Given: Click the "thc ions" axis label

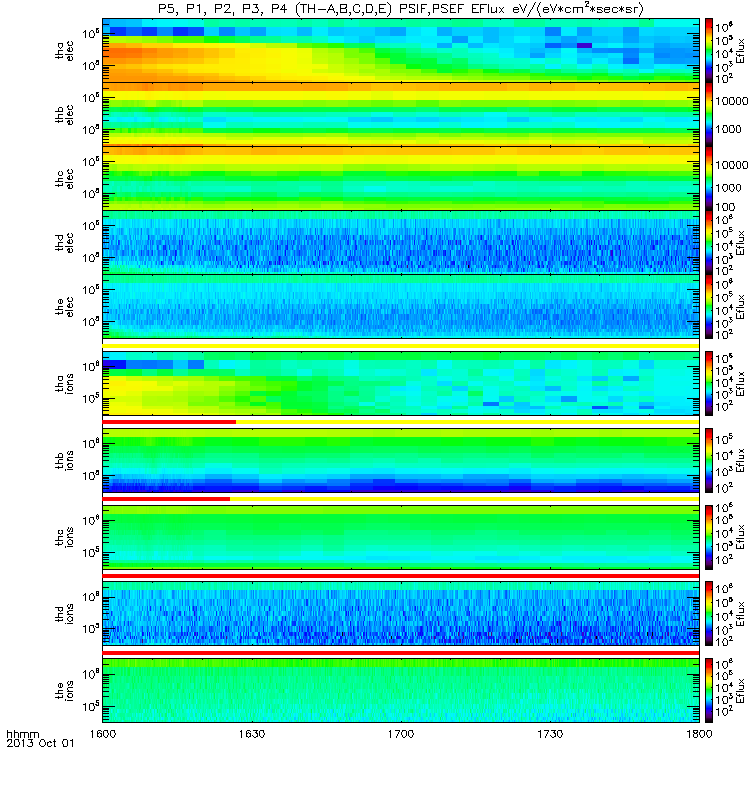Looking at the screenshot, I should click(64, 537).
